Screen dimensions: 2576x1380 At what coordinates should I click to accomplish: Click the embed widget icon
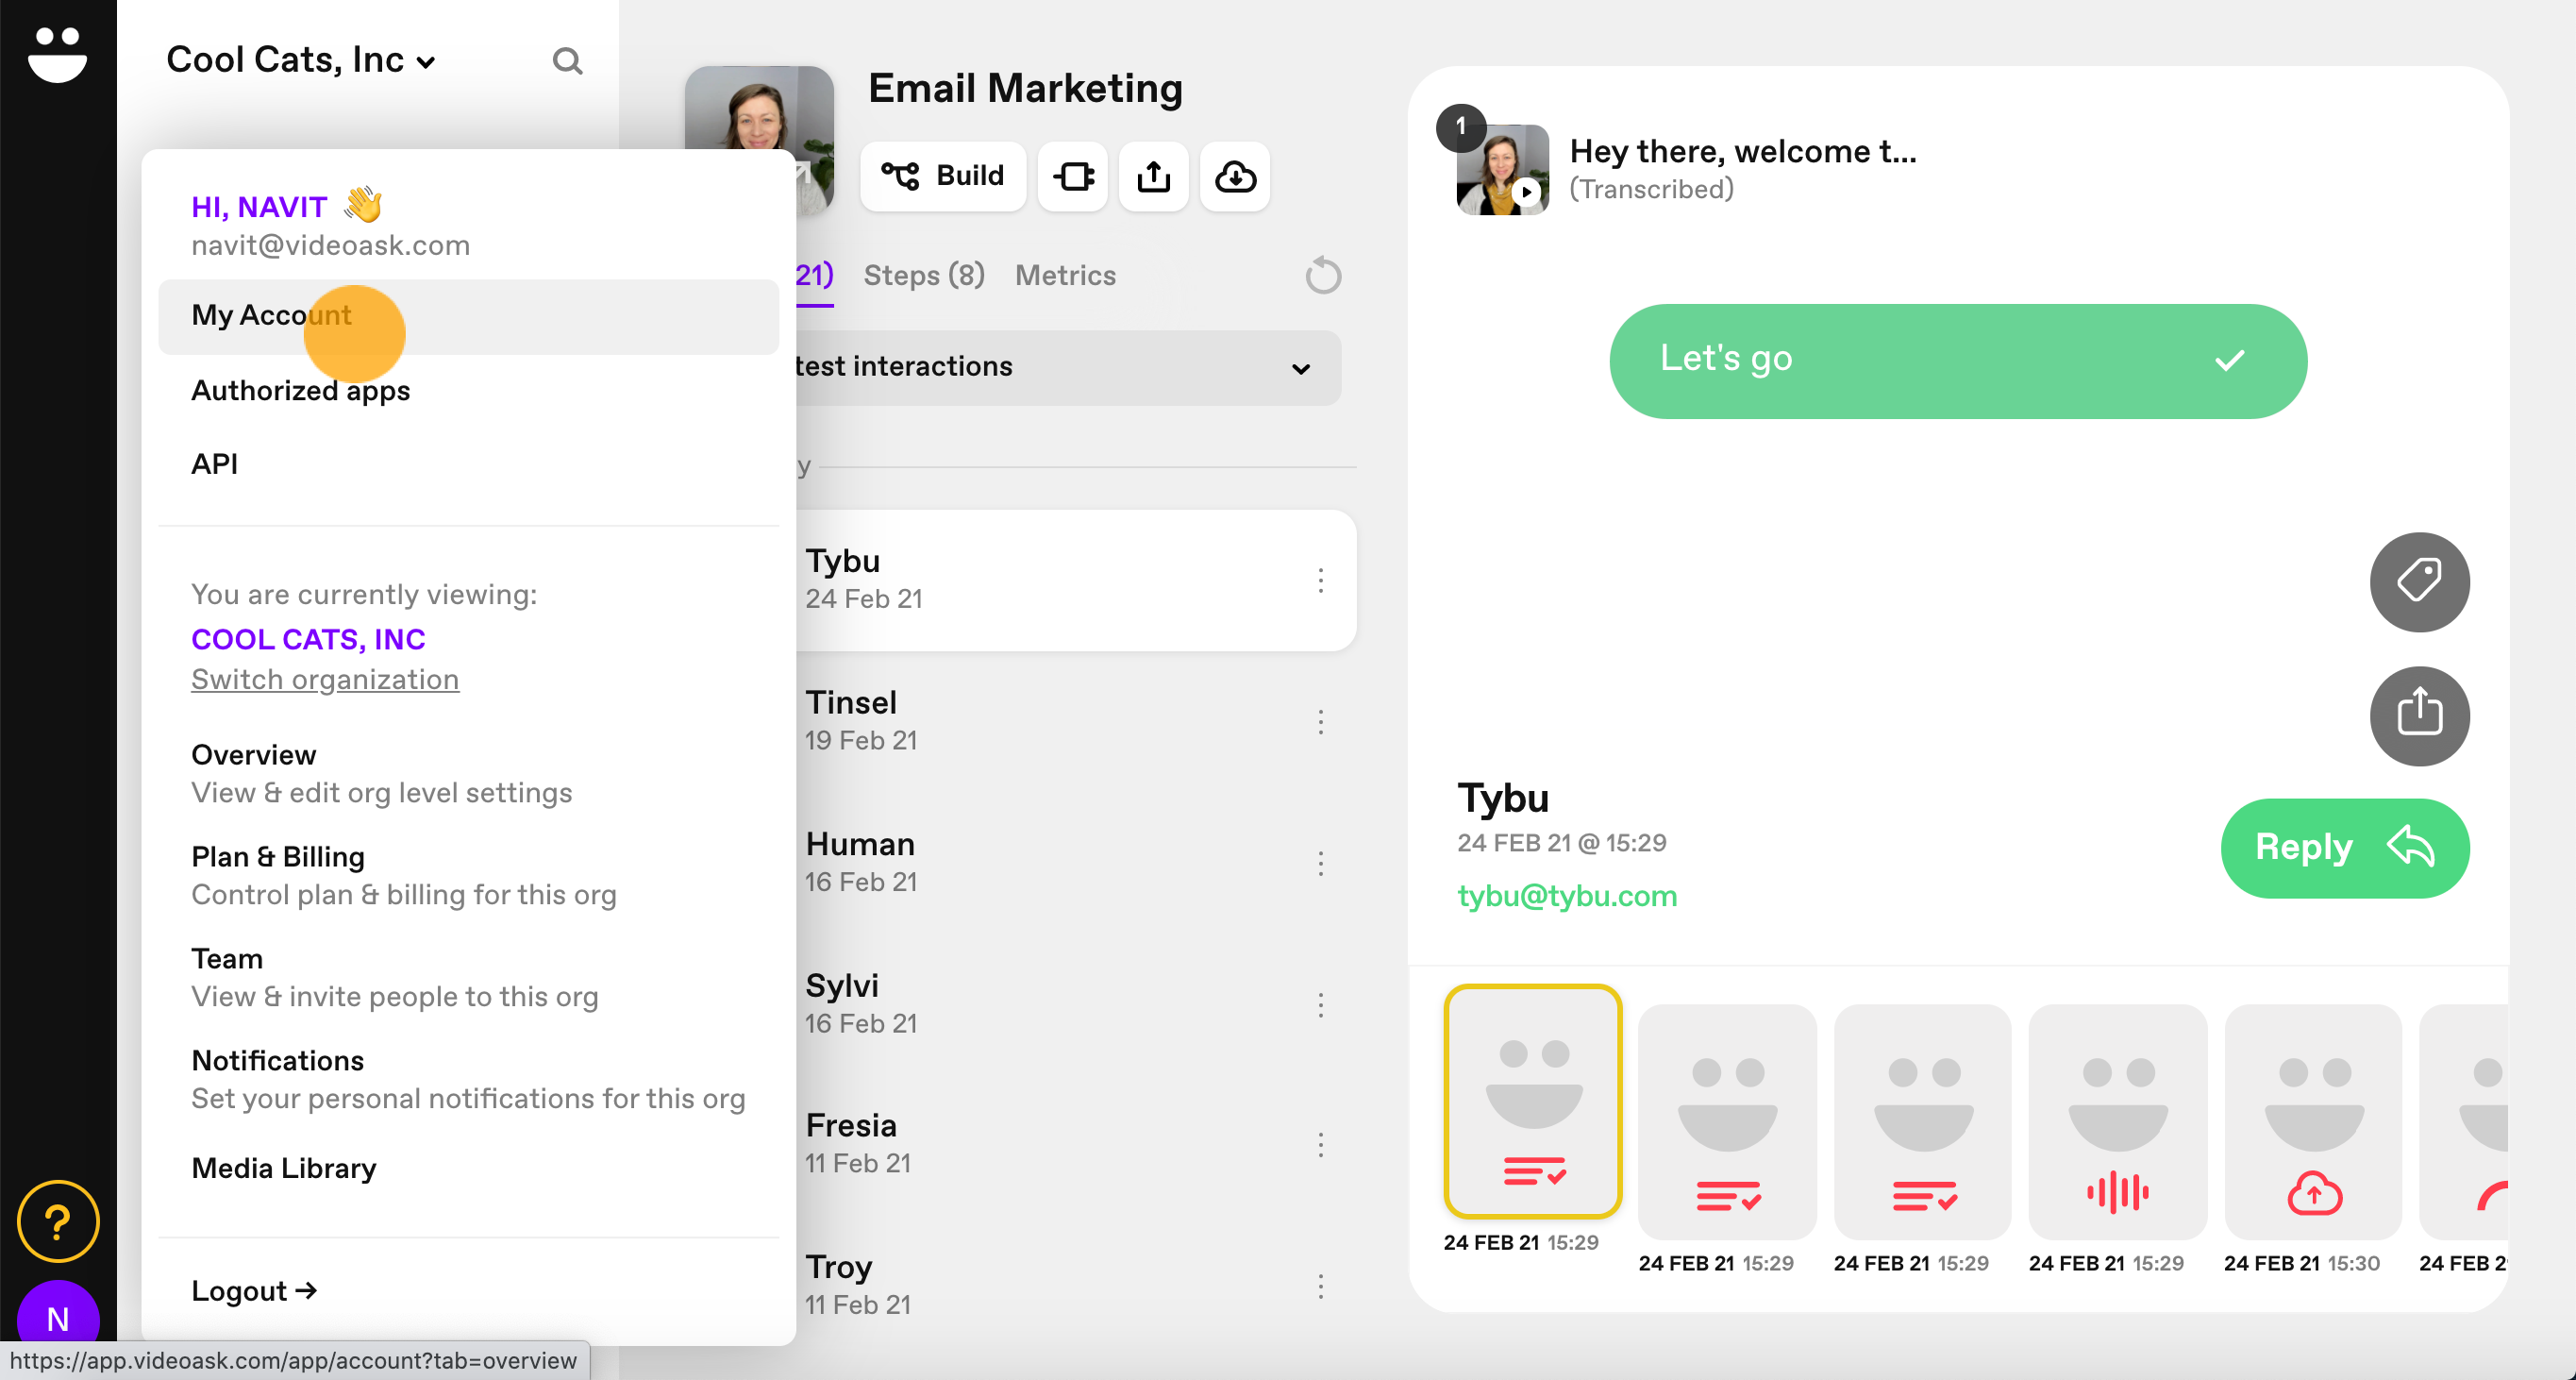click(x=1073, y=176)
